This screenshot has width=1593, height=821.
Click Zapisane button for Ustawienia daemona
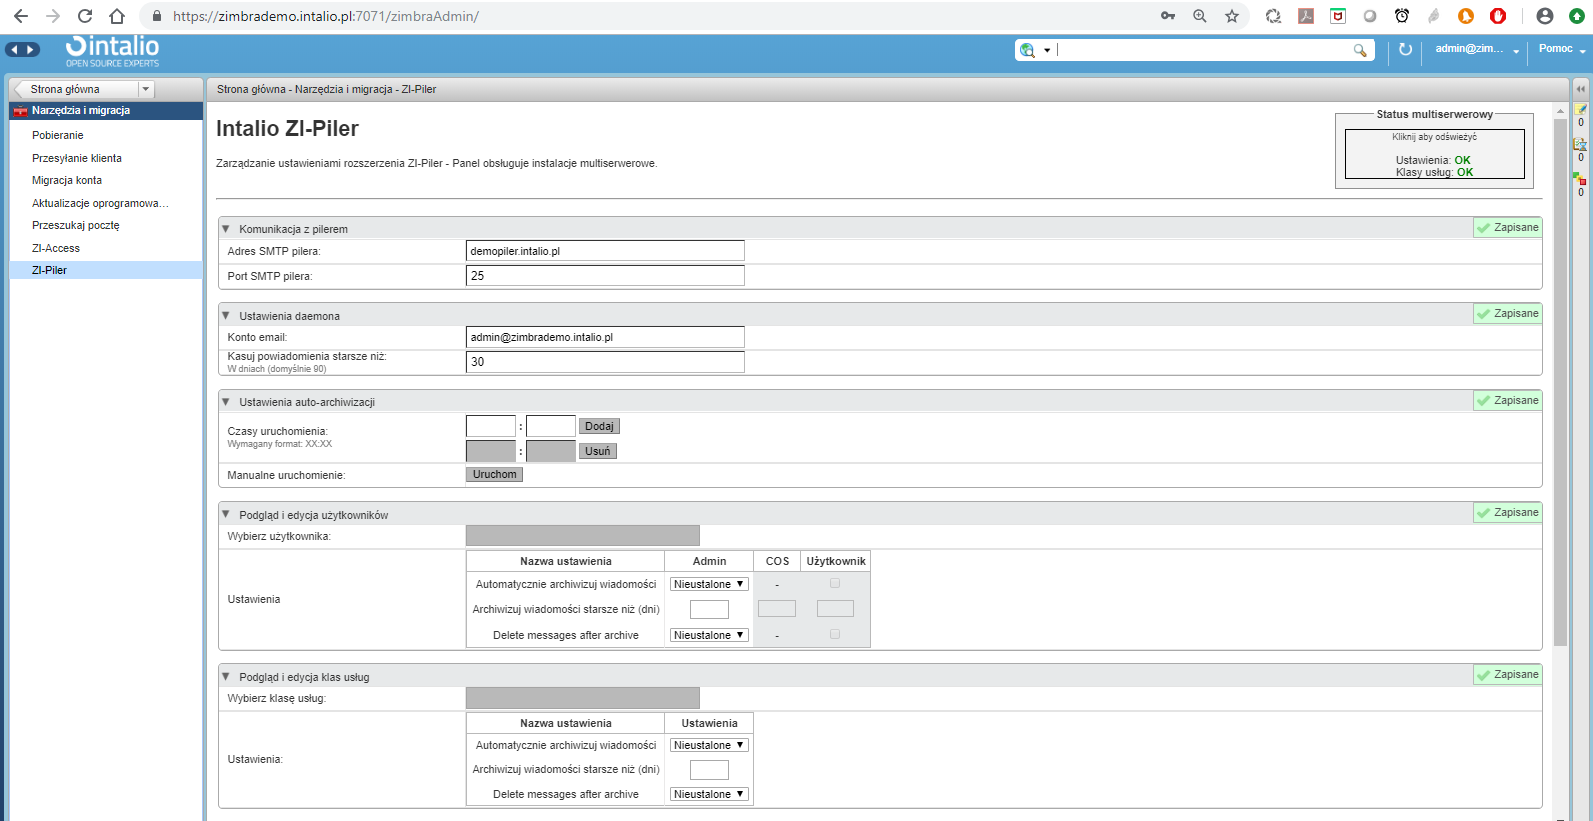point(1508,314)
